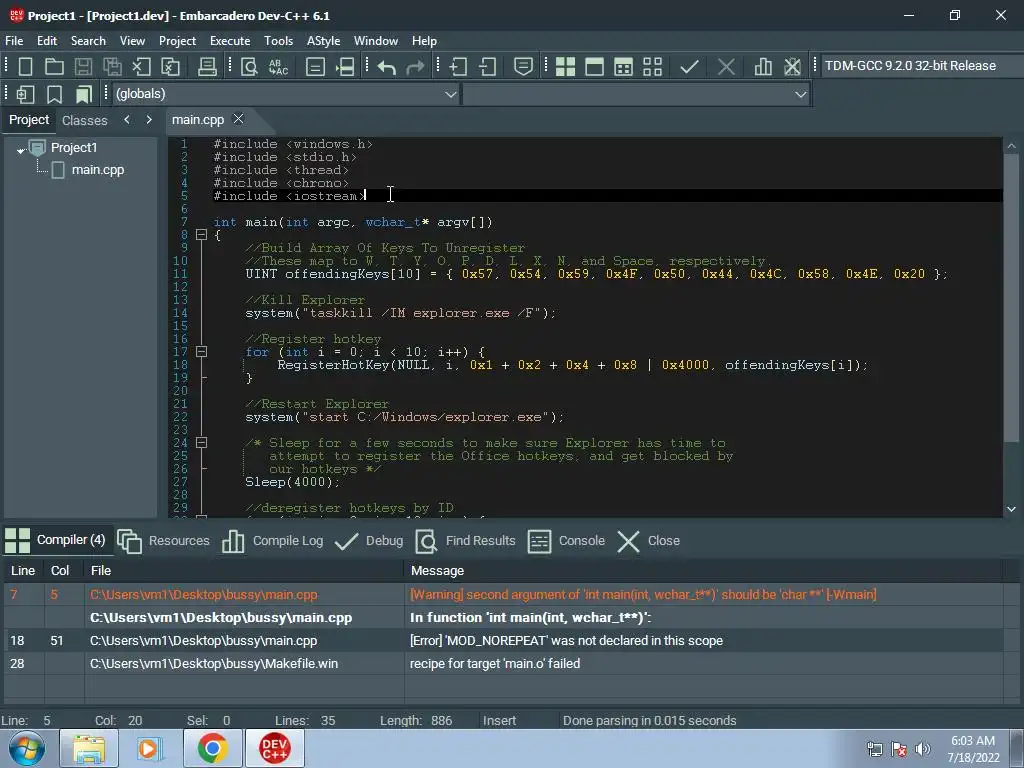Click the Close file toolbar icon
The image size is (1024, 768).
click(x=141, y=67)
